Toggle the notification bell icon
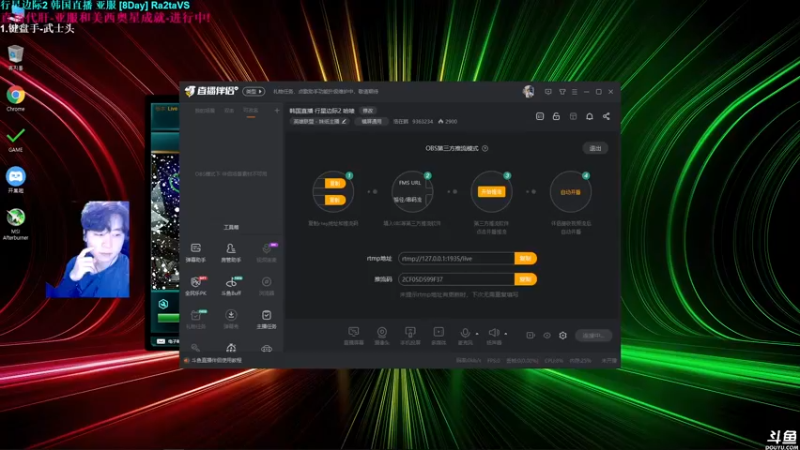The width and height of the screenshot is (800, 450). (x=589, y=116)
